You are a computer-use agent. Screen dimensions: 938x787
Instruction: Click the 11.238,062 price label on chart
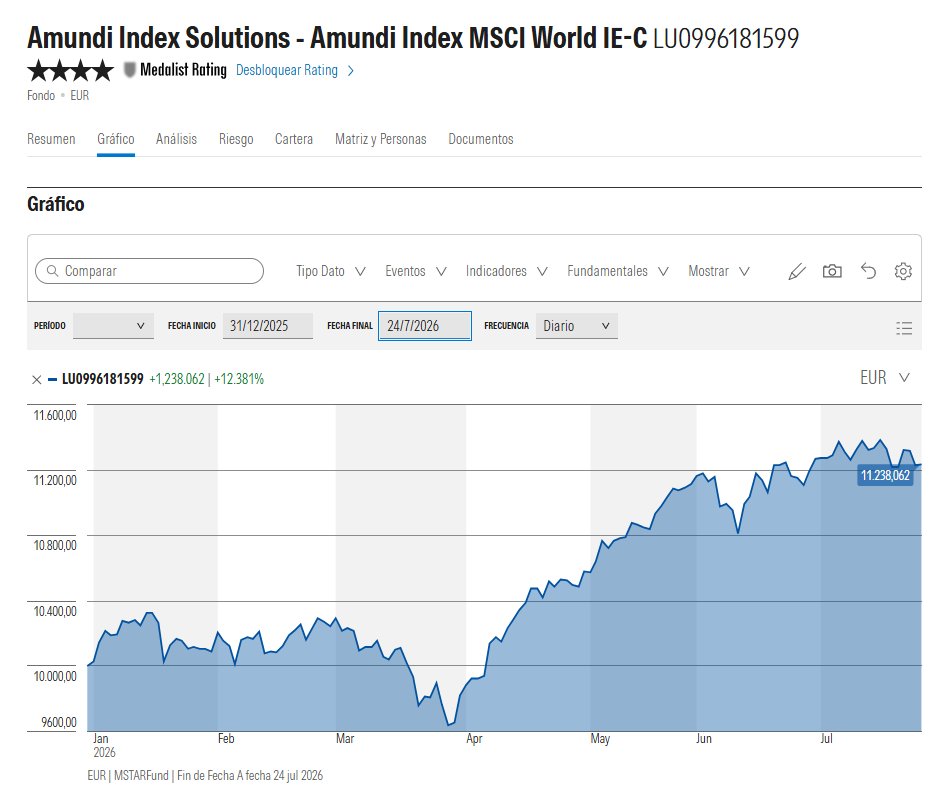[885, 475]
